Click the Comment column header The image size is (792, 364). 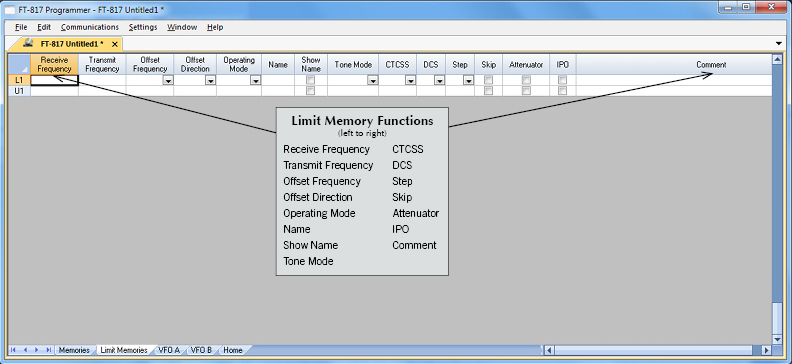674,65
